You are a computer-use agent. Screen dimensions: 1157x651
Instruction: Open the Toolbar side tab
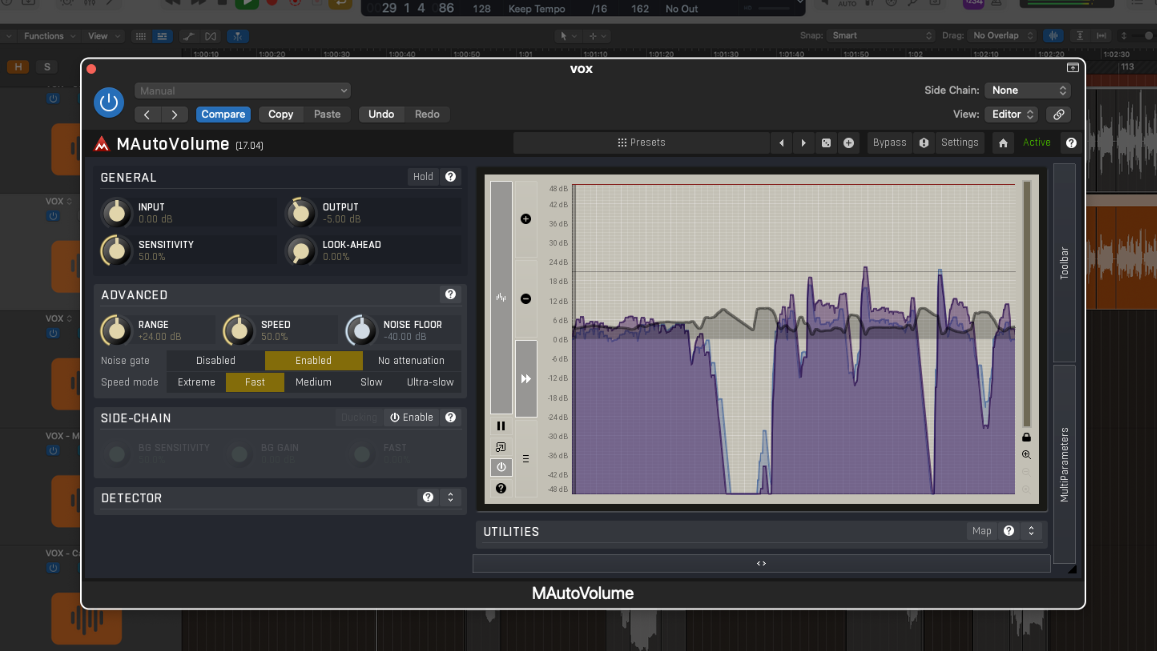click(1064, 263)
